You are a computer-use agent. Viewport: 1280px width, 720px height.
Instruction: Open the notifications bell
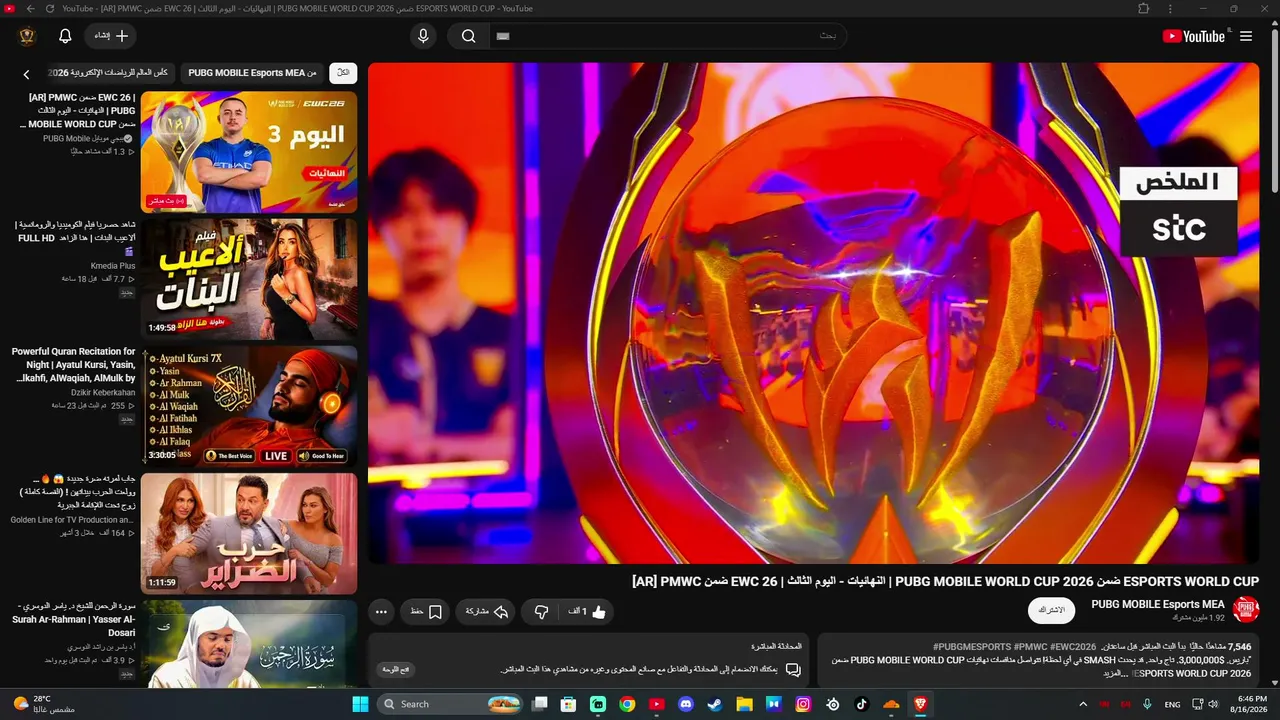coord(65,36)
